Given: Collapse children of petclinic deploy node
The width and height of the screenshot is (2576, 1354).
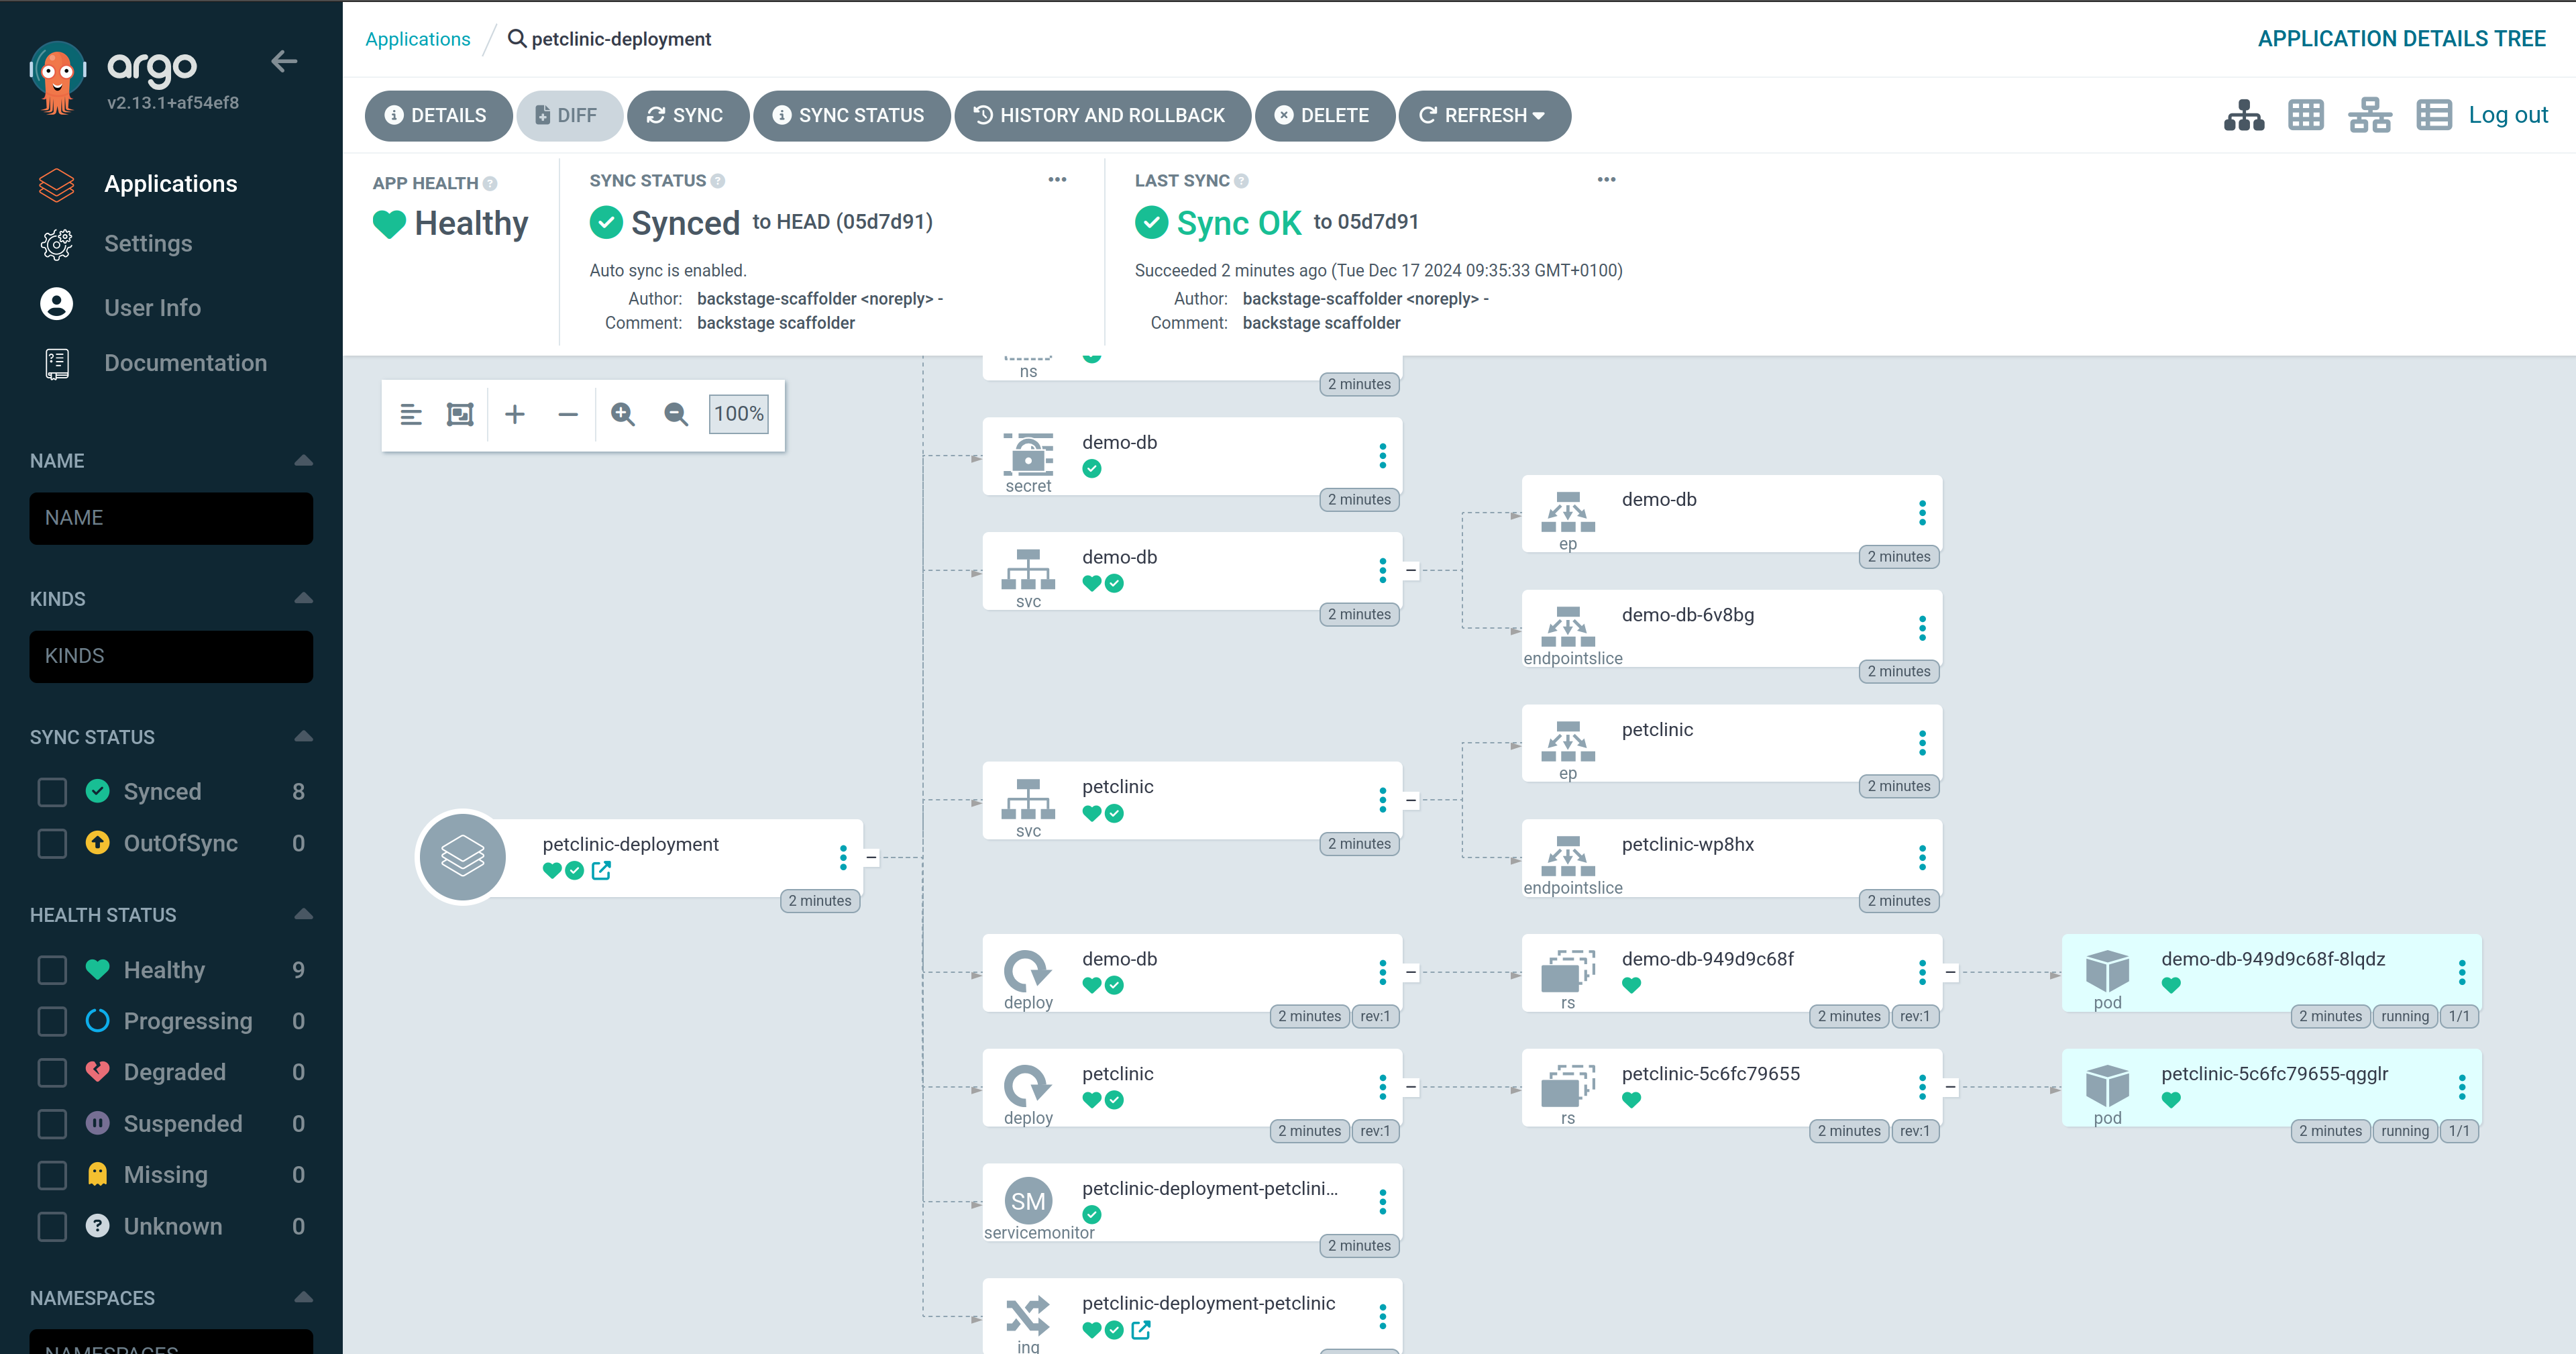Looking at the screenshot, I should click(x=1411, y=1087).
